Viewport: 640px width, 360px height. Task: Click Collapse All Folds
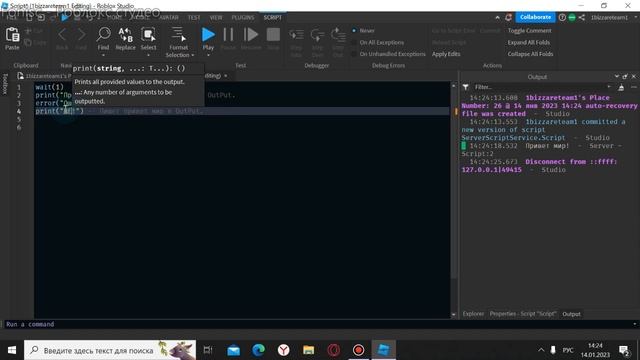pos(530,54)
